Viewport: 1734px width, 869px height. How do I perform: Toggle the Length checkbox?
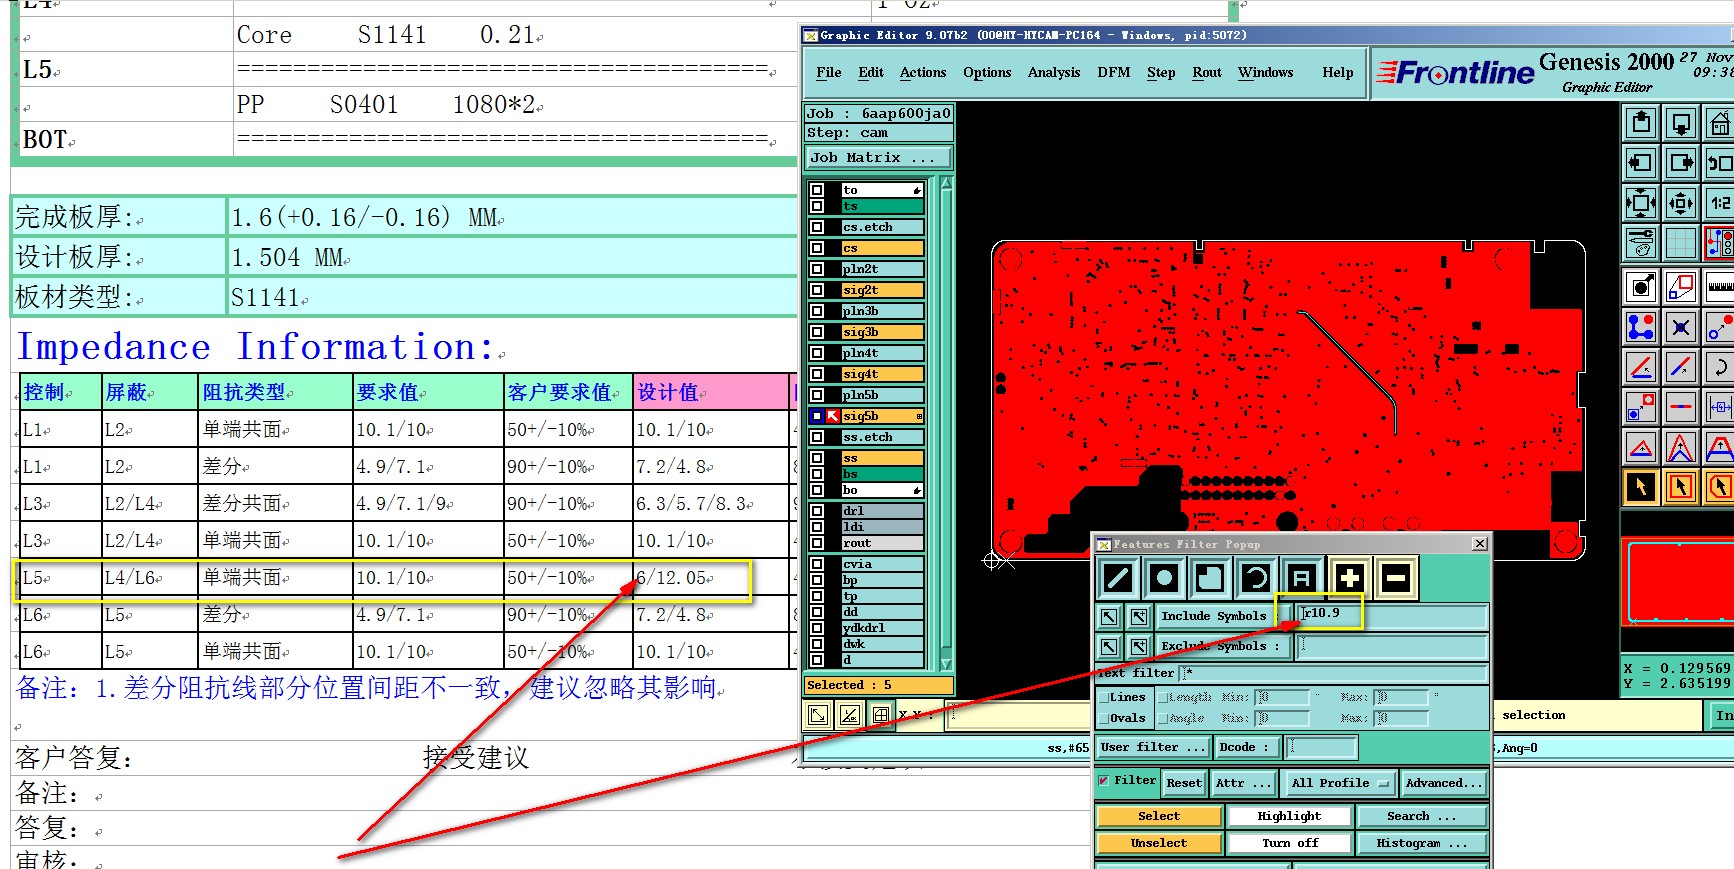[1163, 697]
